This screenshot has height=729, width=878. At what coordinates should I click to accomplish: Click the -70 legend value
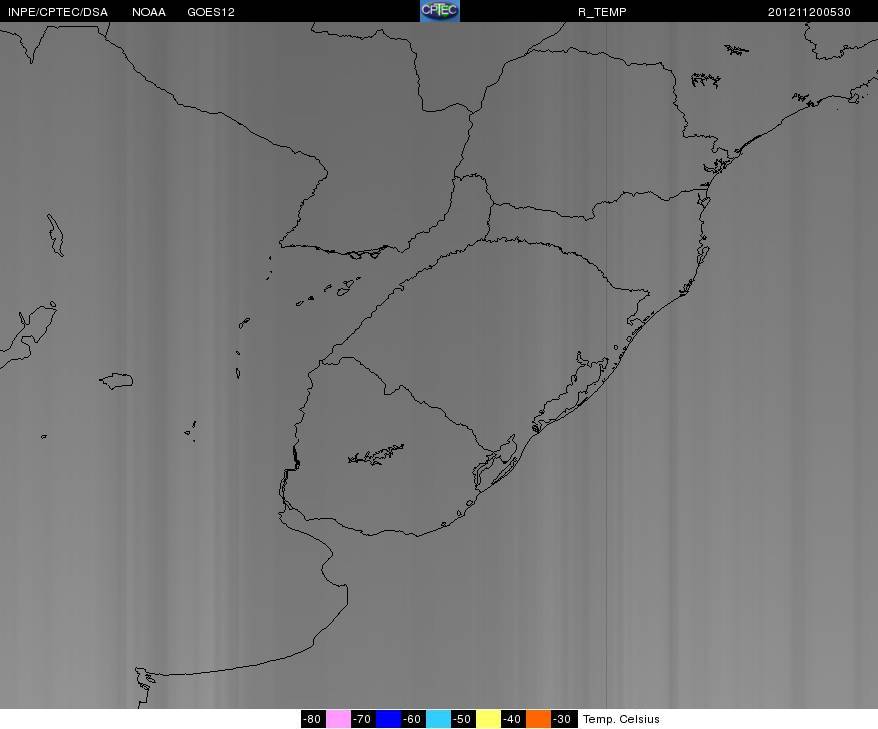coord(363,719)
